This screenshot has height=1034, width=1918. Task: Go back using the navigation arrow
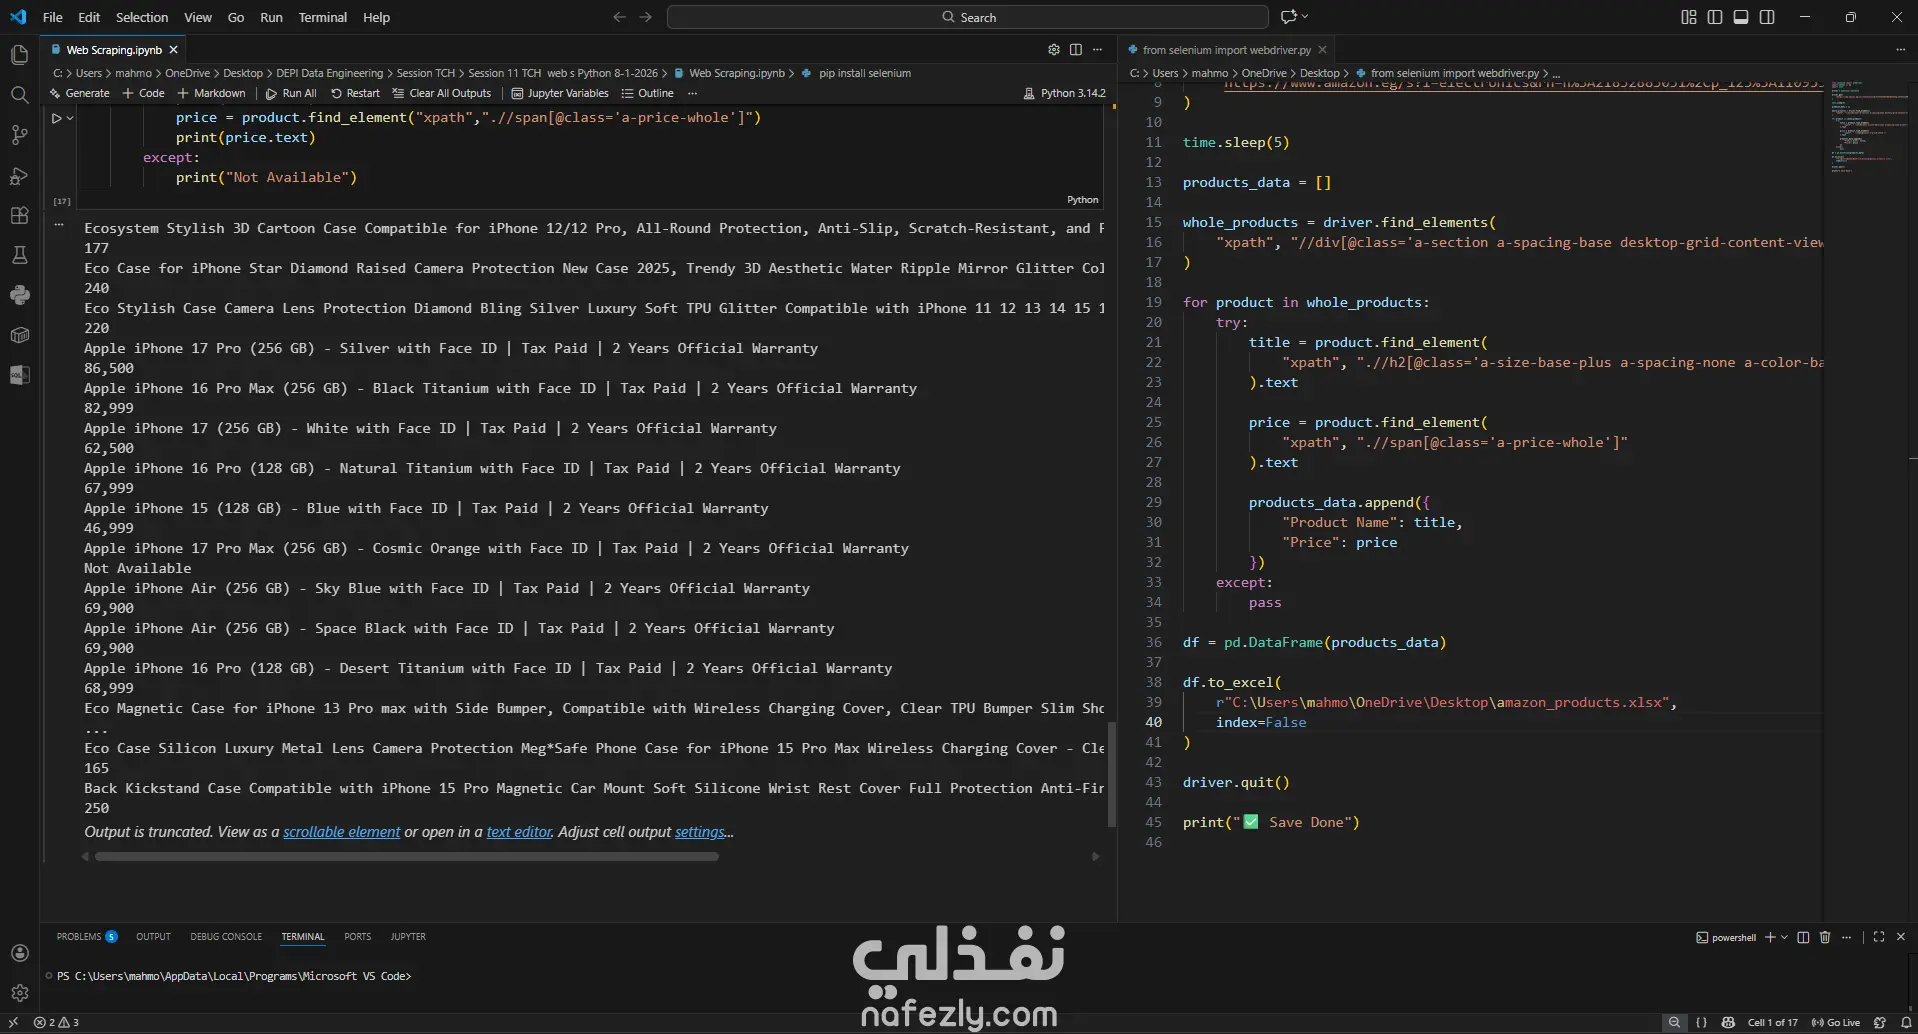(619, 17)
